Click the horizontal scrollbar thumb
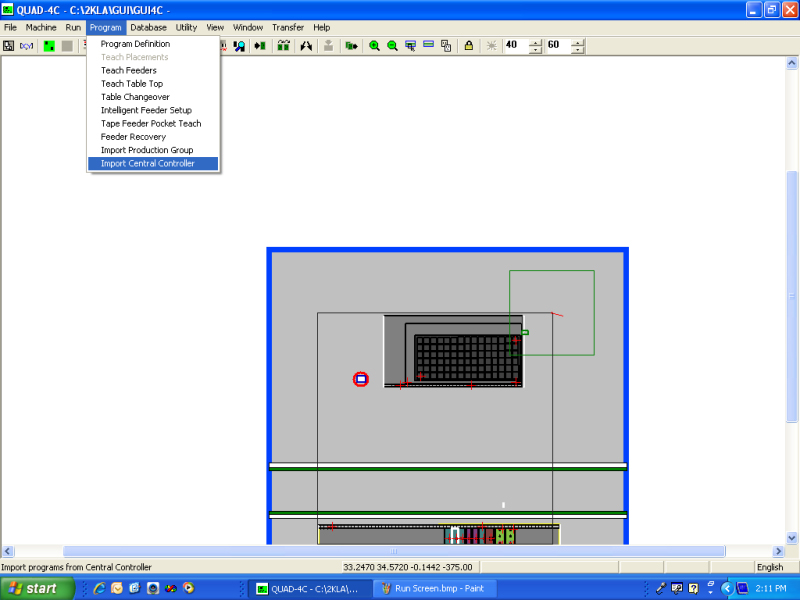This screenshot has width=800, height=600. click(x=393, y=551)
